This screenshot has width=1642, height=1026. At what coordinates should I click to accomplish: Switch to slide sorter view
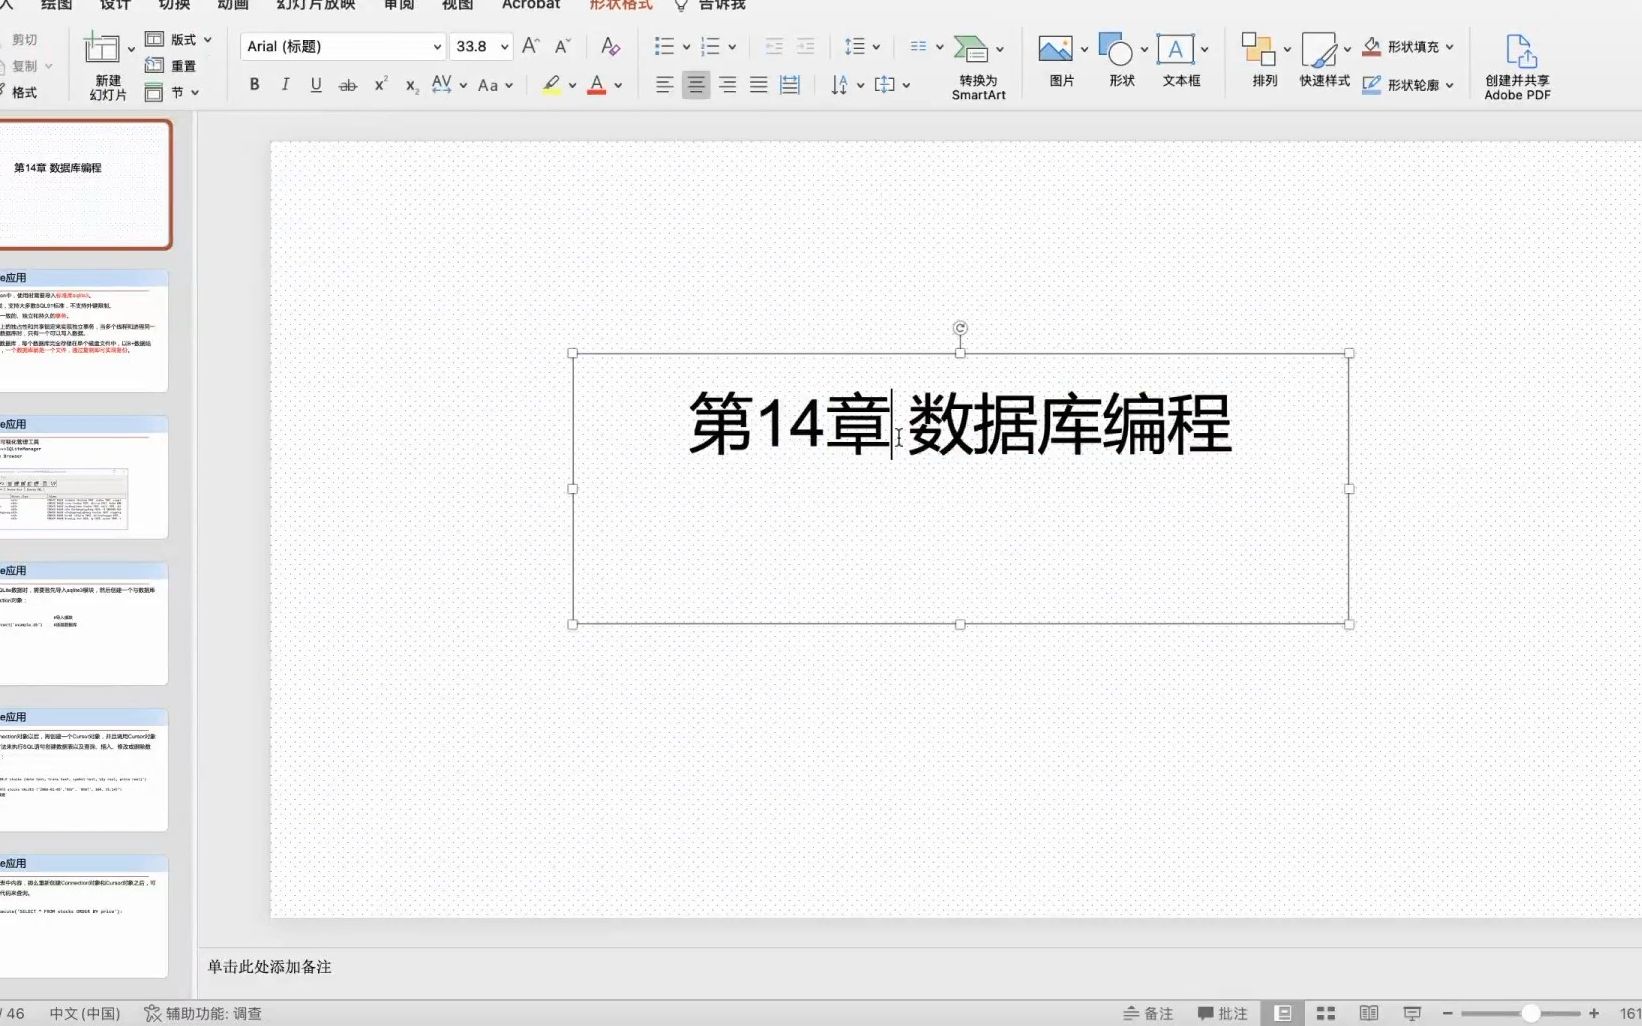[x=1326, y=1013]
